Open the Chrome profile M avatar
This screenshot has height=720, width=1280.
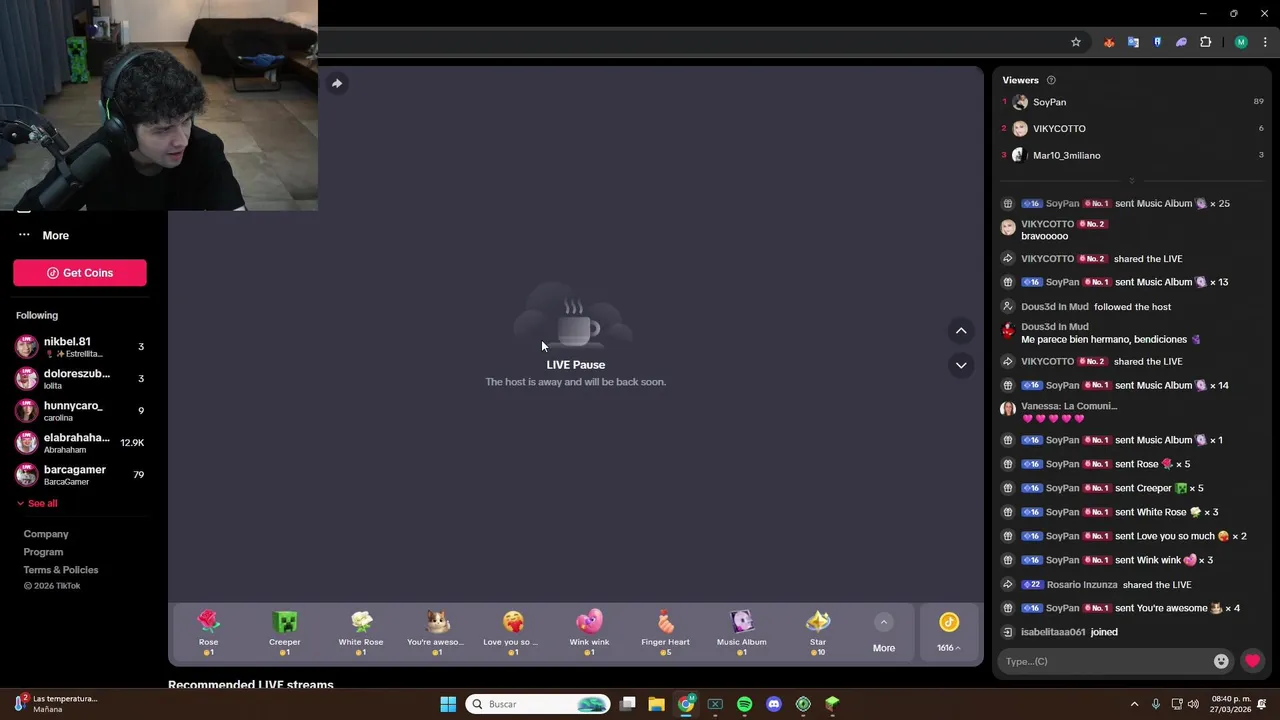1241,42
